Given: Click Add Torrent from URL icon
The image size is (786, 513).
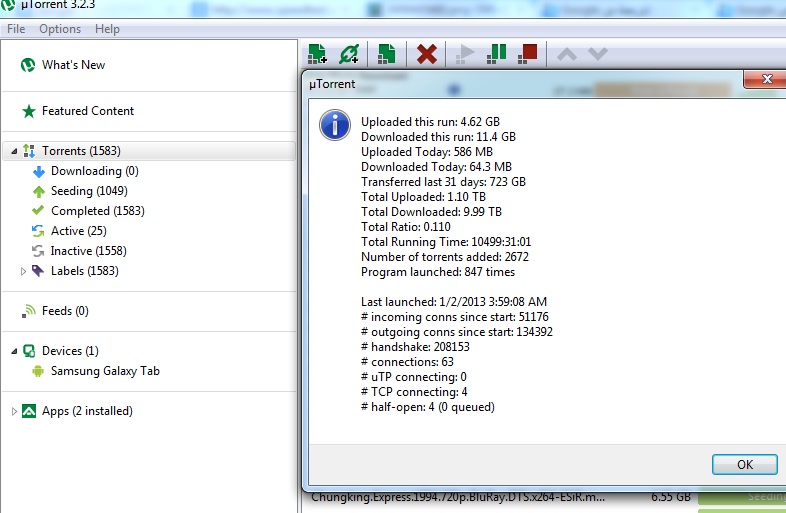Looking at the screenshot, I should point(349,54).
